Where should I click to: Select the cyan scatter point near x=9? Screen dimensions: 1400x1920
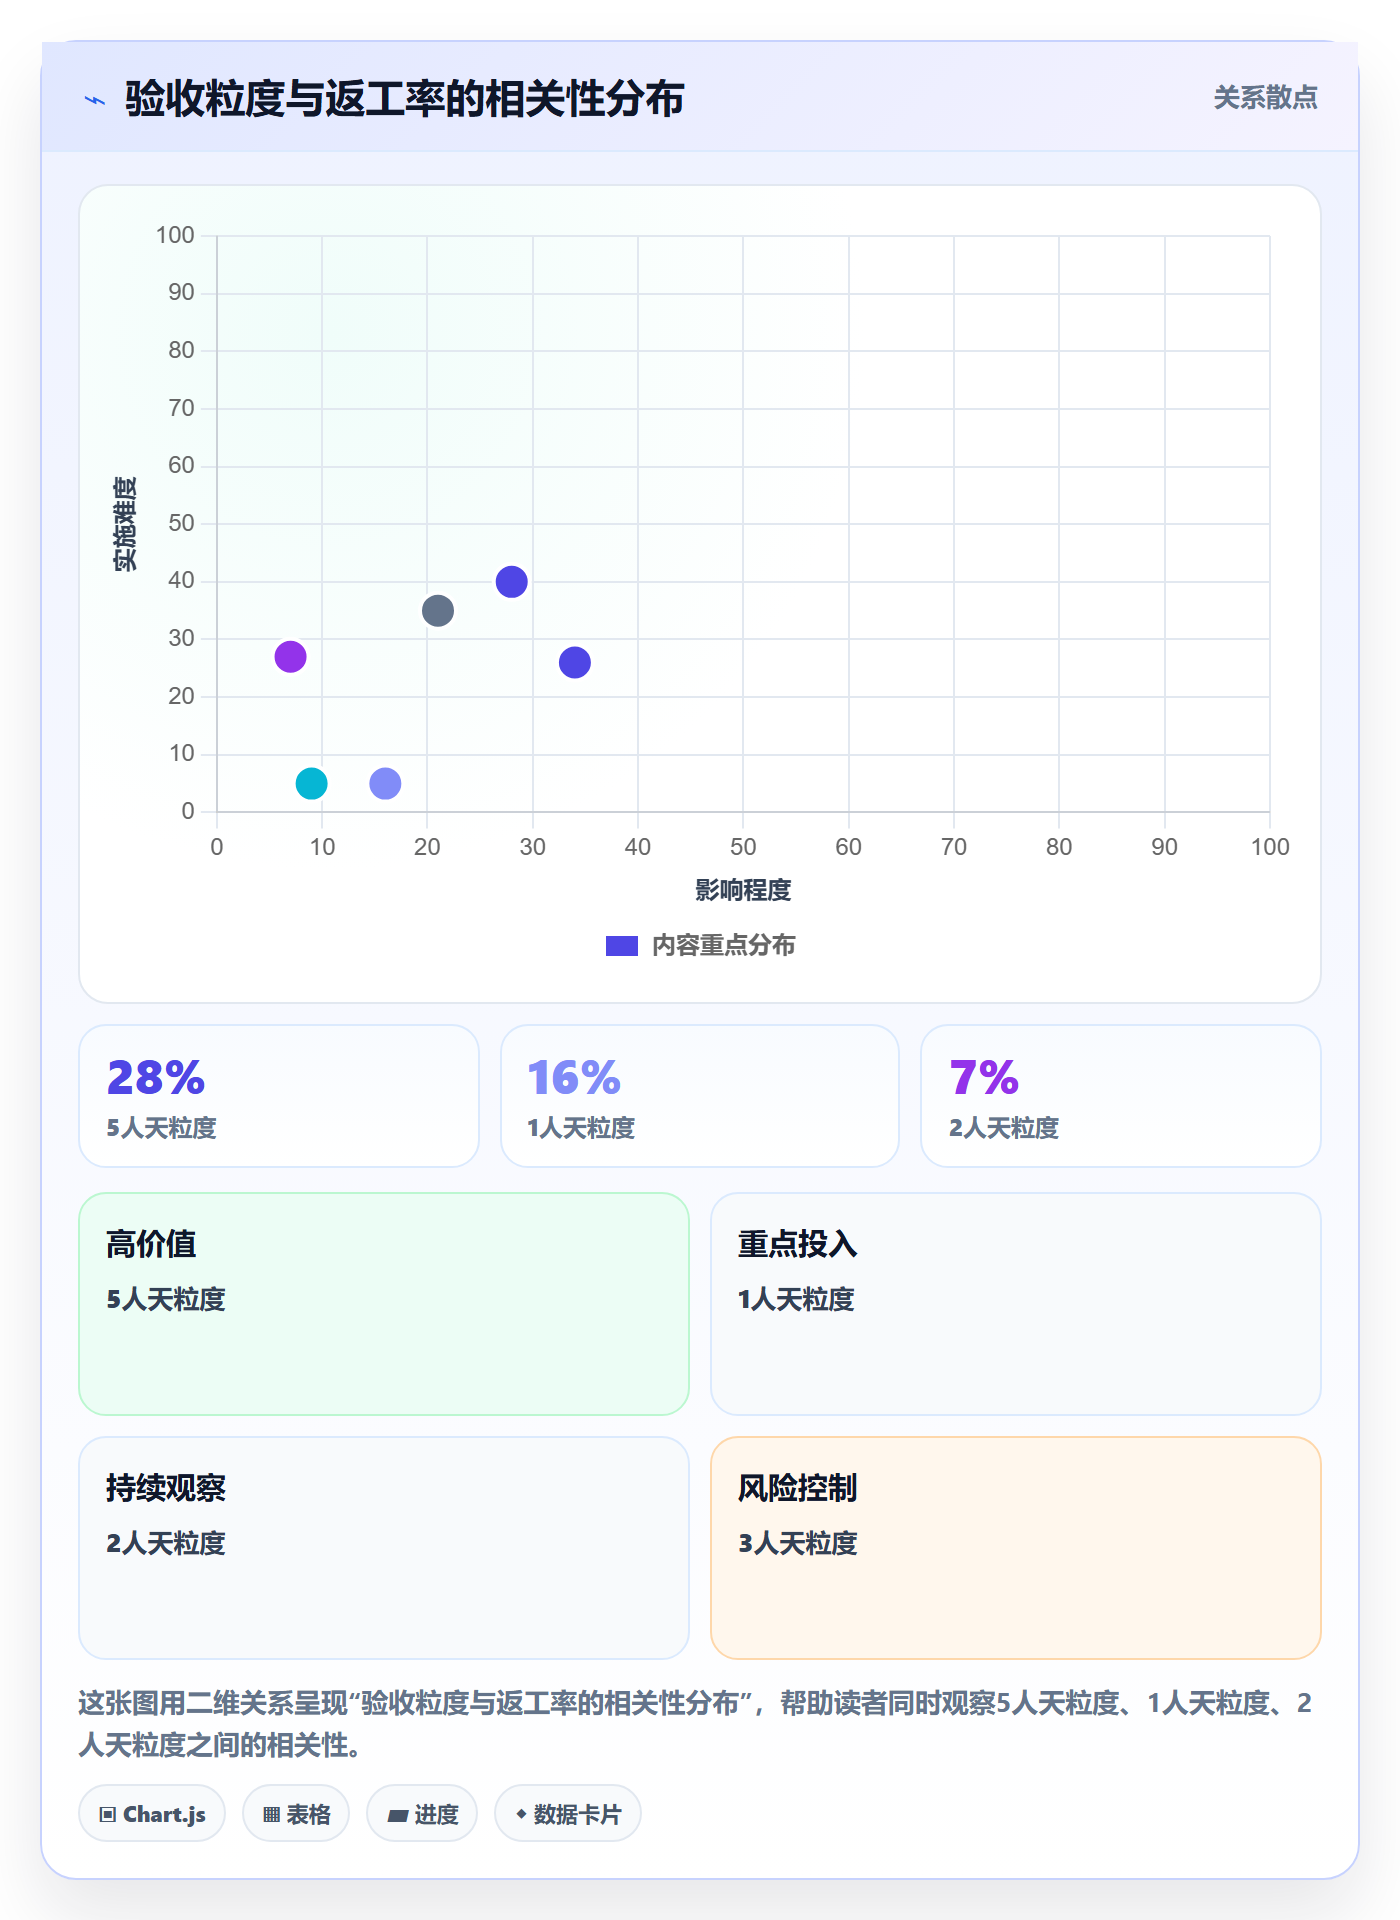tap(312, 783)
